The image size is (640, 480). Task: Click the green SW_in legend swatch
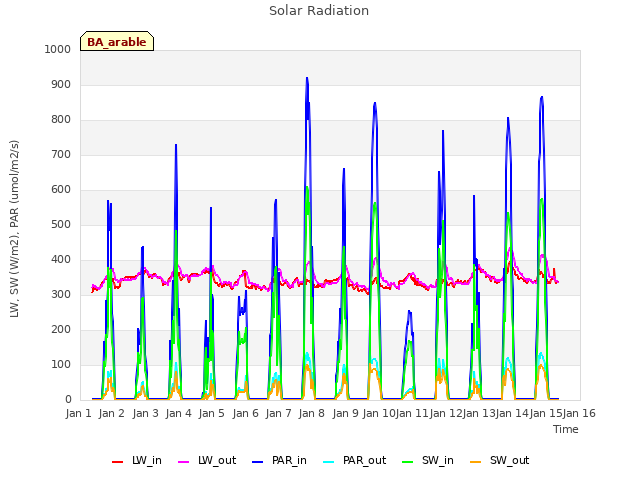coord(407,462)
